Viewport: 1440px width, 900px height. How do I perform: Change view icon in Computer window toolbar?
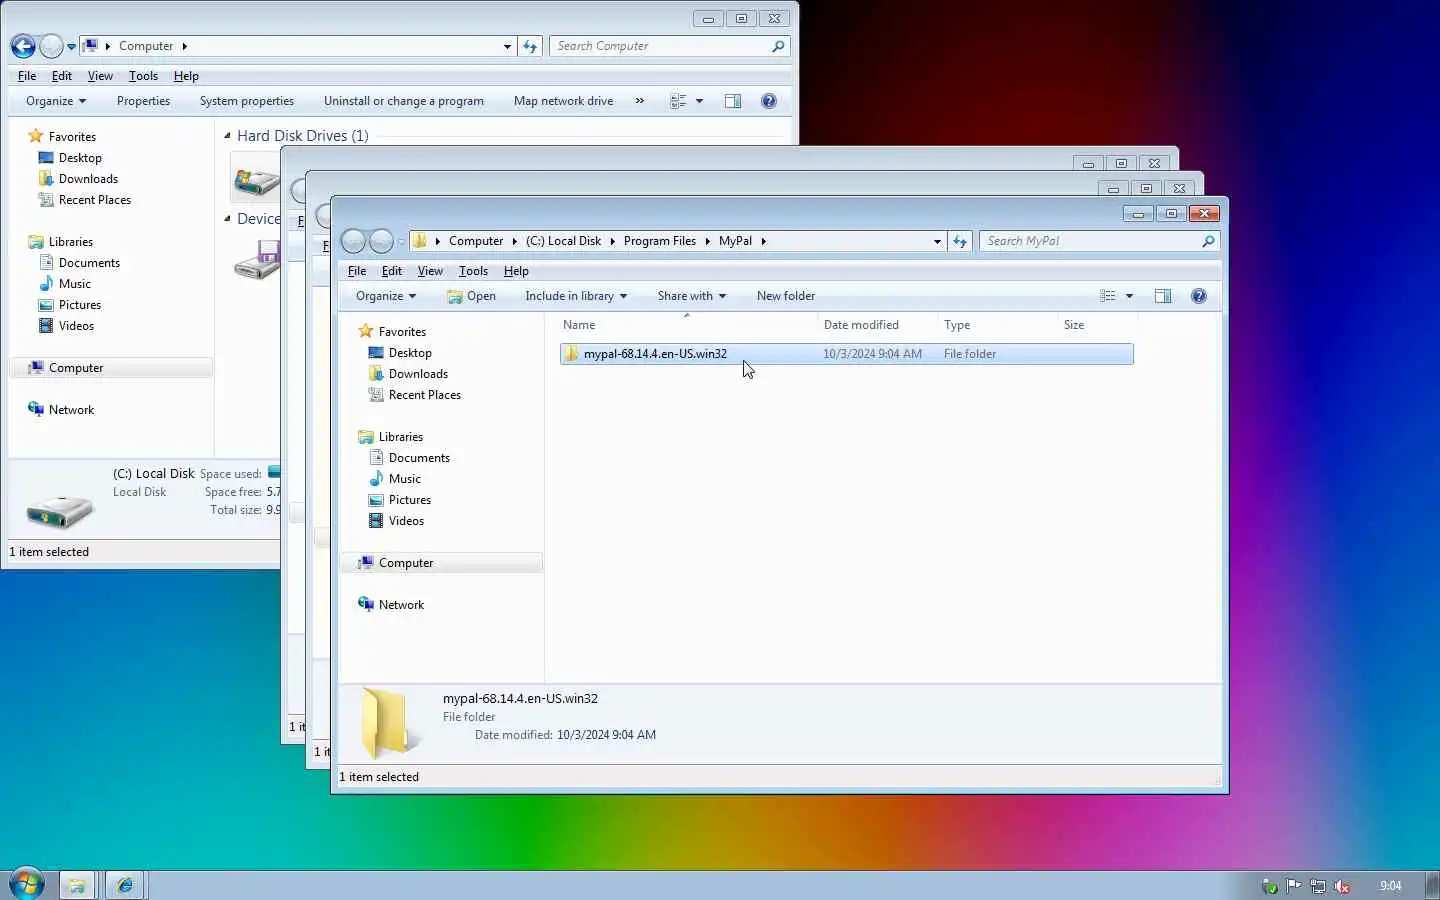pos(677,101)
